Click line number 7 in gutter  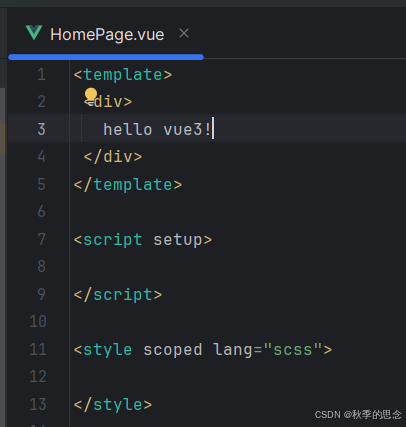tap(41, 239)
